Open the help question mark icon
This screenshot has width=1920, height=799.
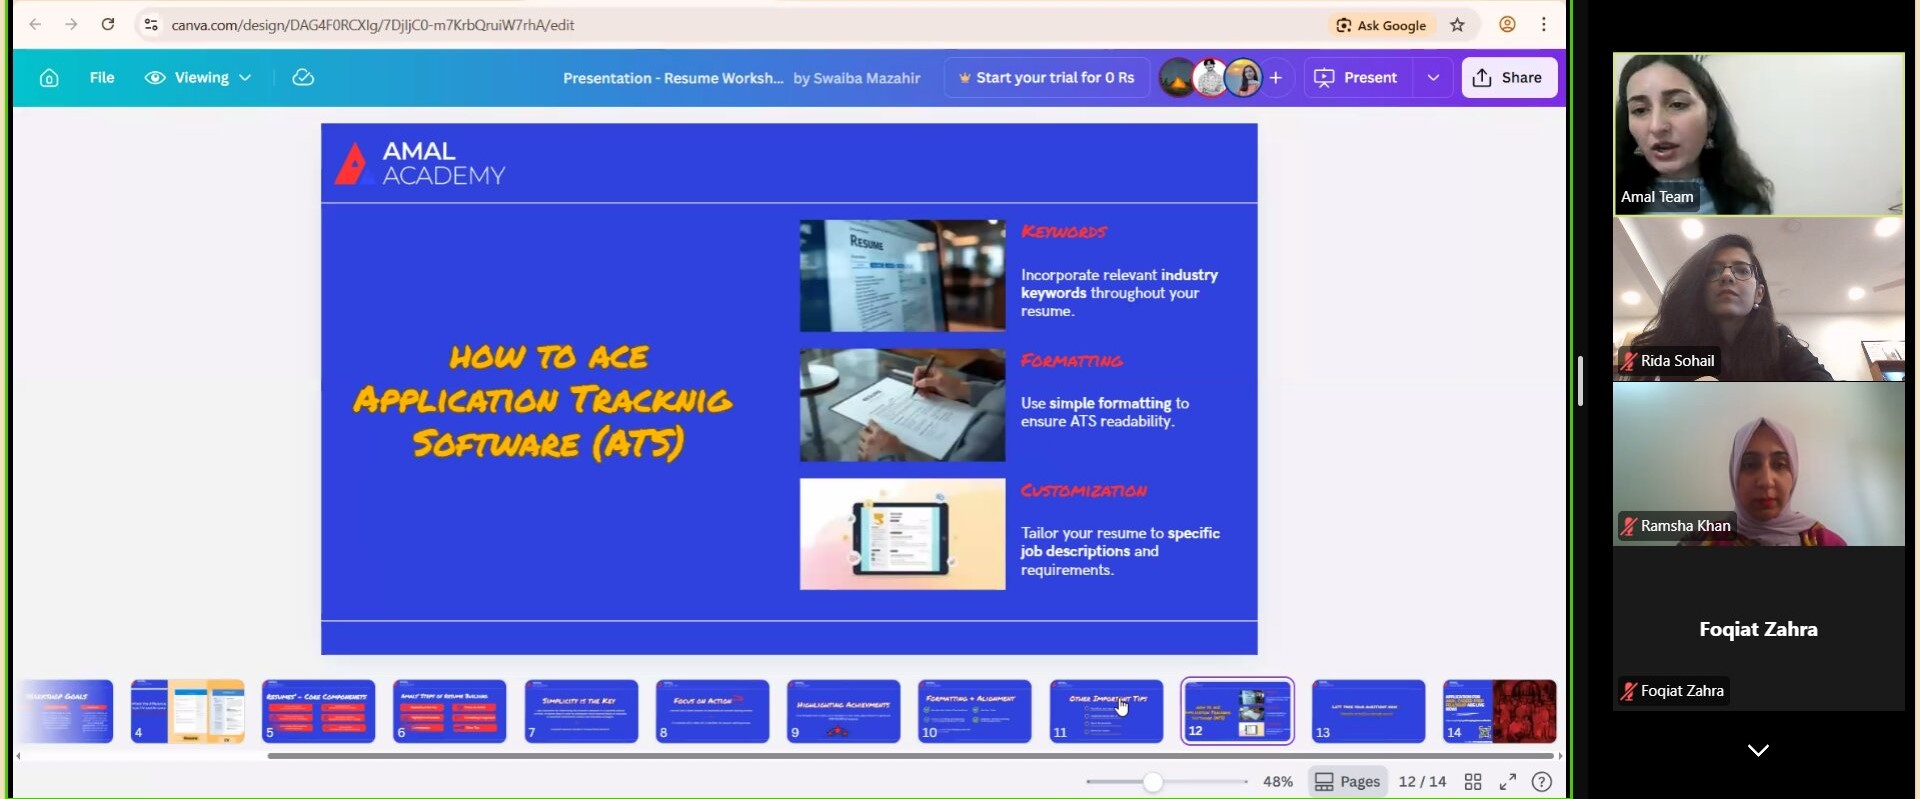1542,782
